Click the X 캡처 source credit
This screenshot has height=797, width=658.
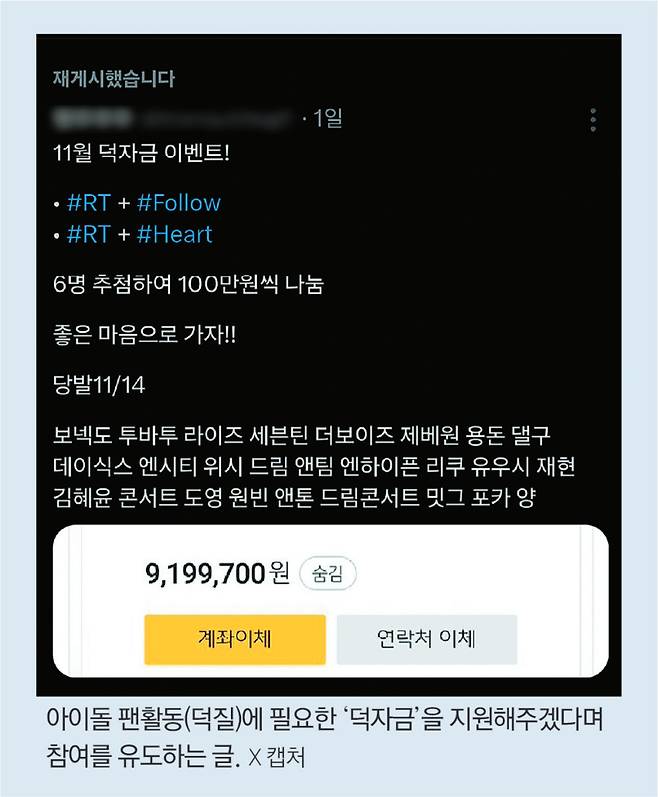(277, 757)
